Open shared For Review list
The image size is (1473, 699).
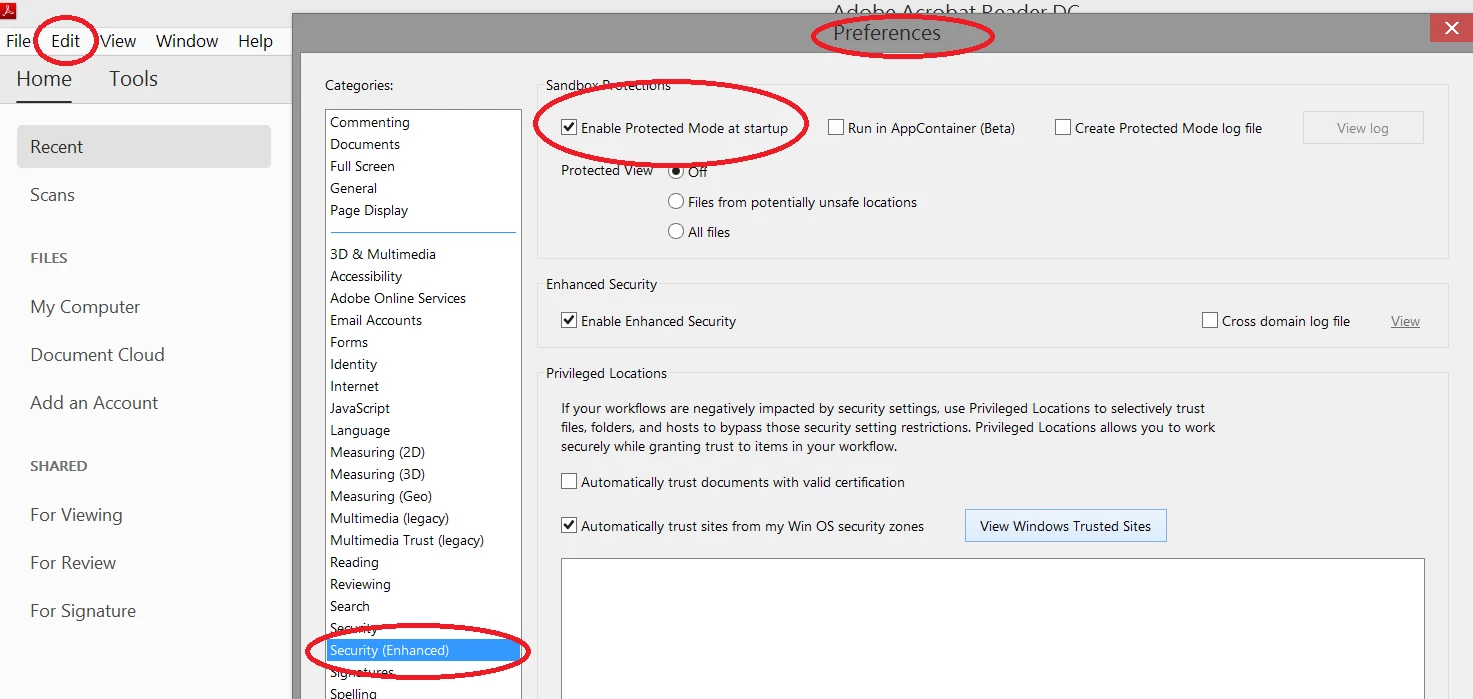(x=73, y=563)
